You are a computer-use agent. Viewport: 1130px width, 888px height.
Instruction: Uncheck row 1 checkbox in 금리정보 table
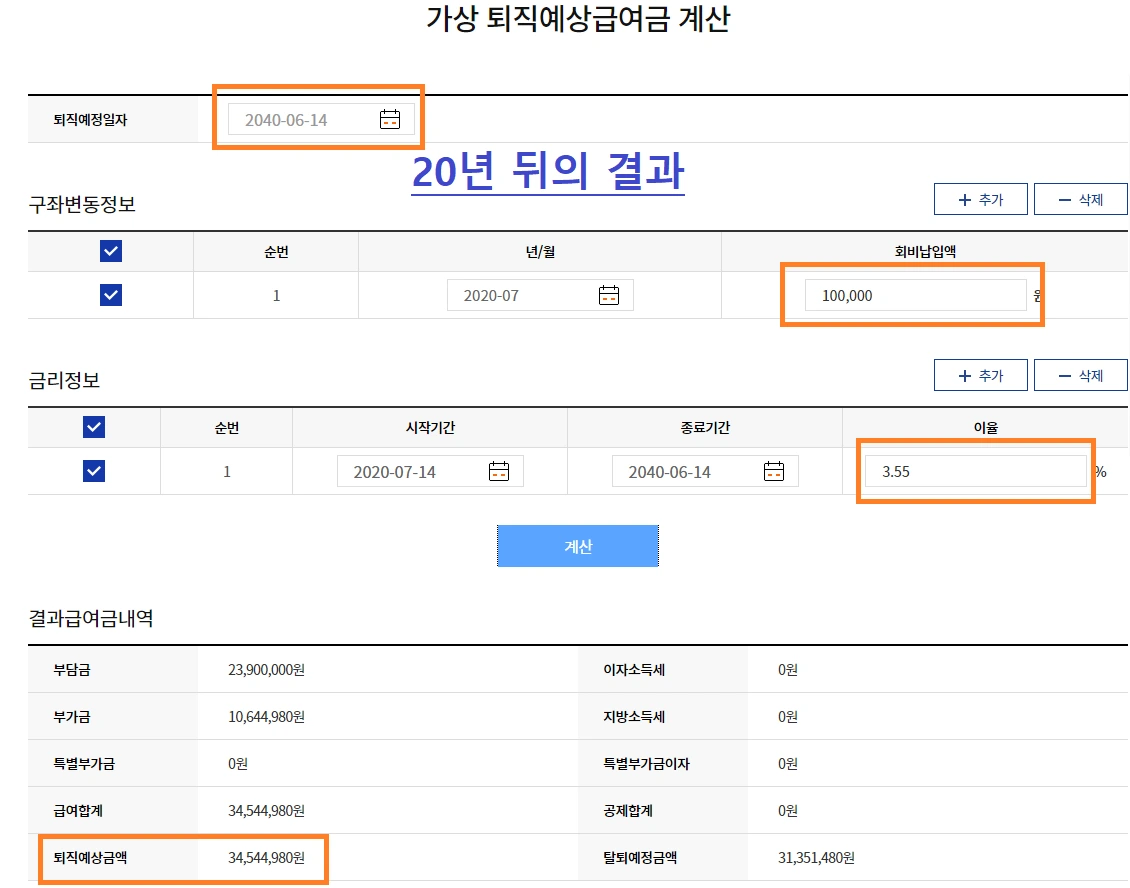tap(92, 470)
